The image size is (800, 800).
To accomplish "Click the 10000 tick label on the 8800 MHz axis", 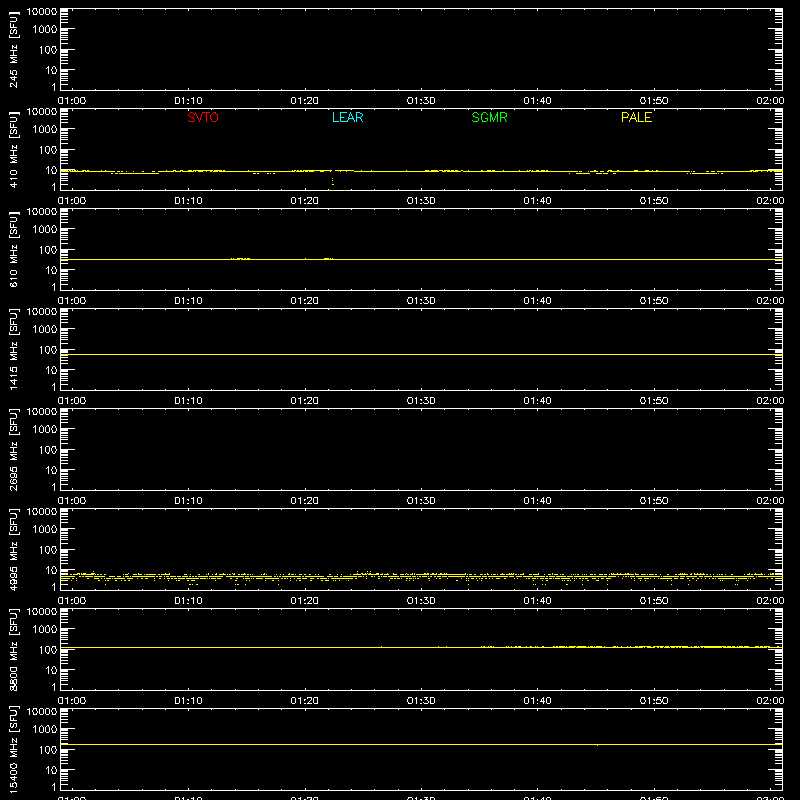I will click(x=42, y=612).
